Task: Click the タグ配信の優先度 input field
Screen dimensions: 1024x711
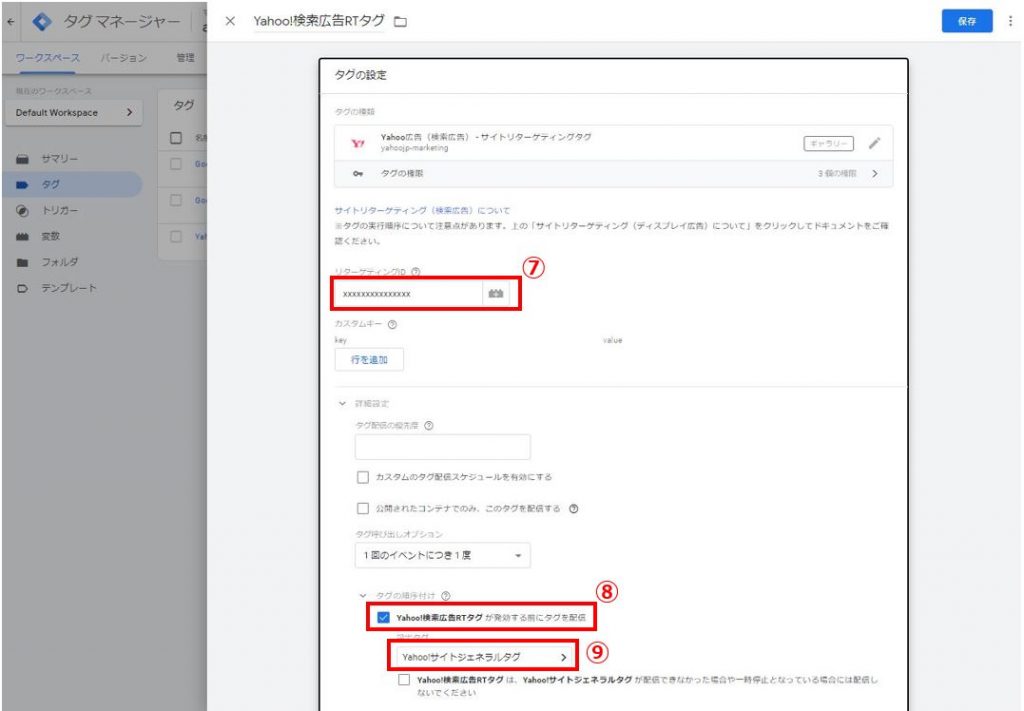Action: [x=443, y=447]
